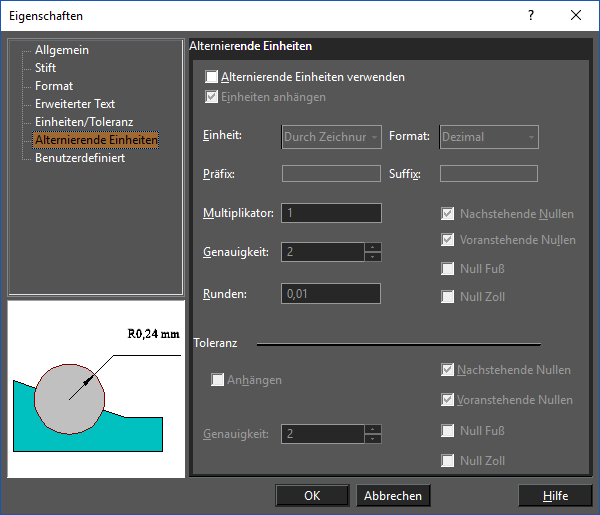
Task: Click the Abbrechen button
Action: point(392,495)
